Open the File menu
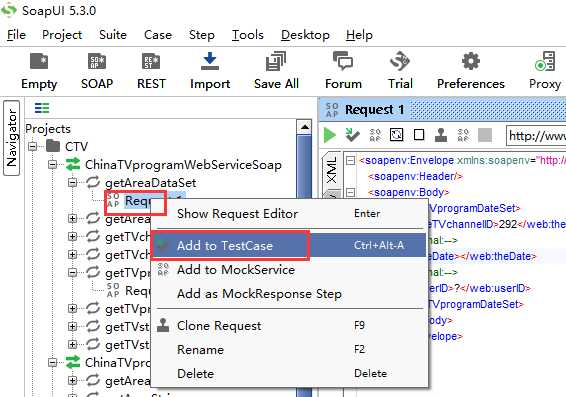 (16, 35)
